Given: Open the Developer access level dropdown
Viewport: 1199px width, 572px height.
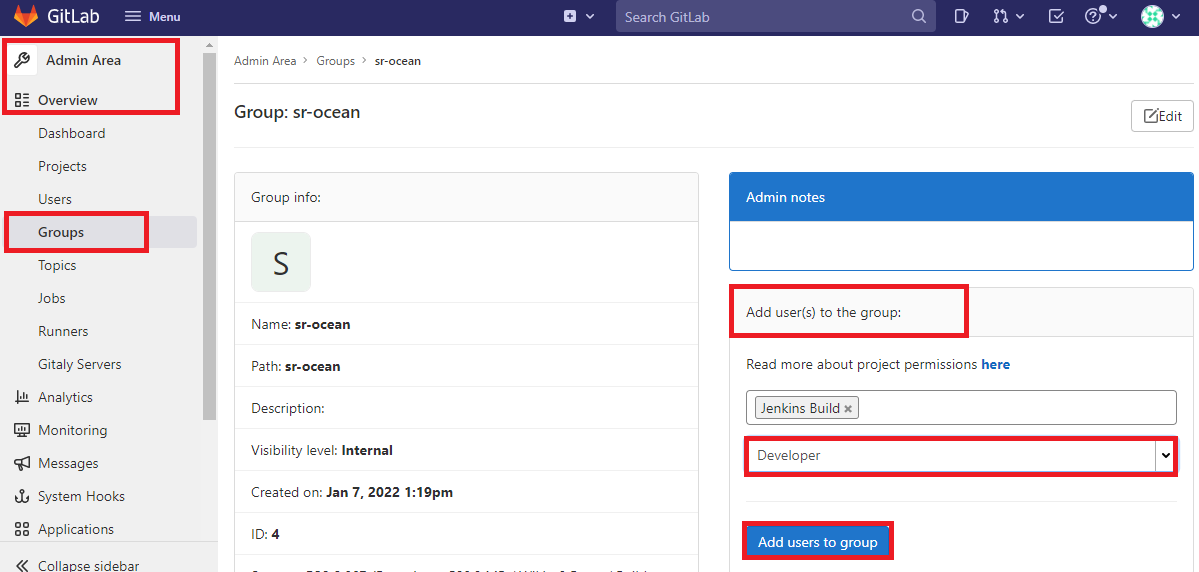Looking at the screenshot, I should (x=961, y=455).
